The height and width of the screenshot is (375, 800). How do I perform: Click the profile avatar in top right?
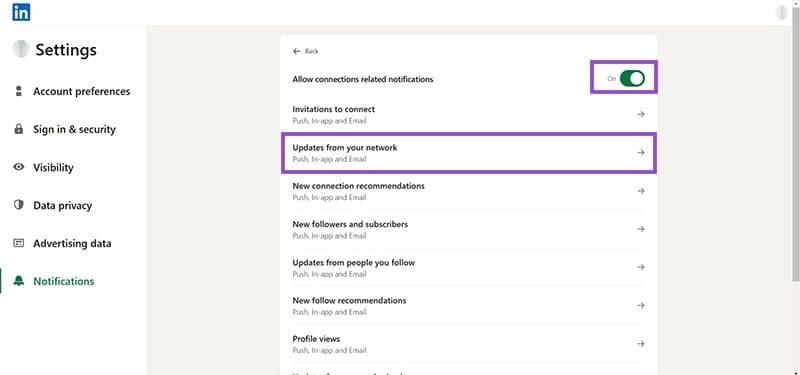point(781,13)
